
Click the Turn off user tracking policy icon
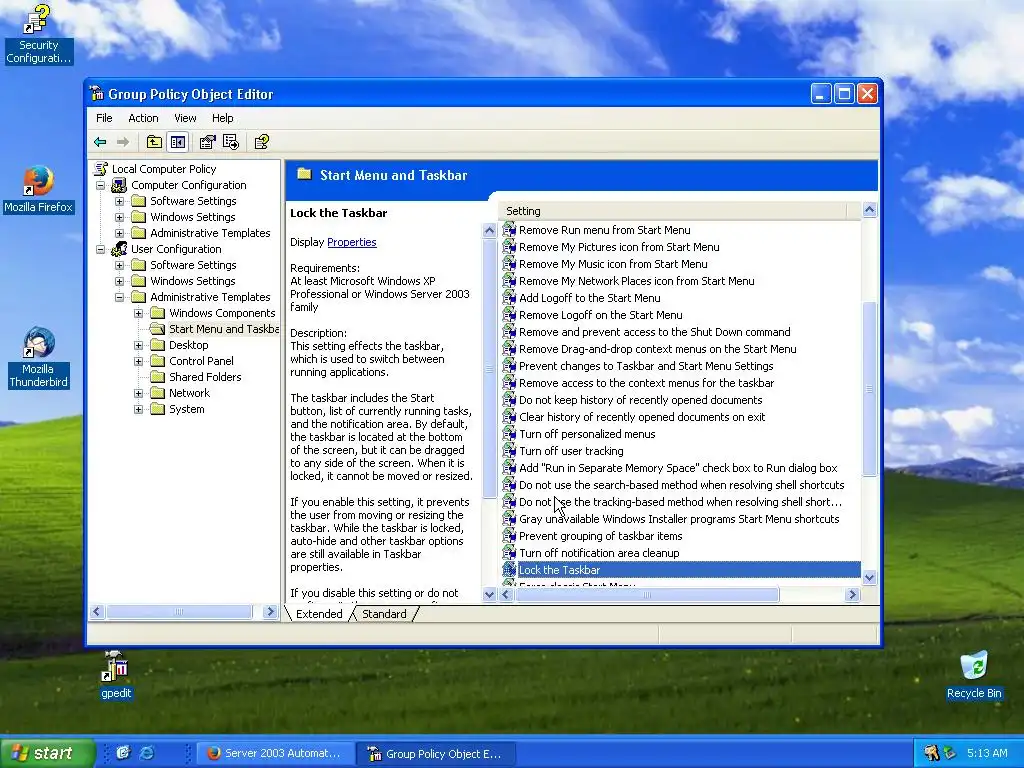(x=509, y=451)
